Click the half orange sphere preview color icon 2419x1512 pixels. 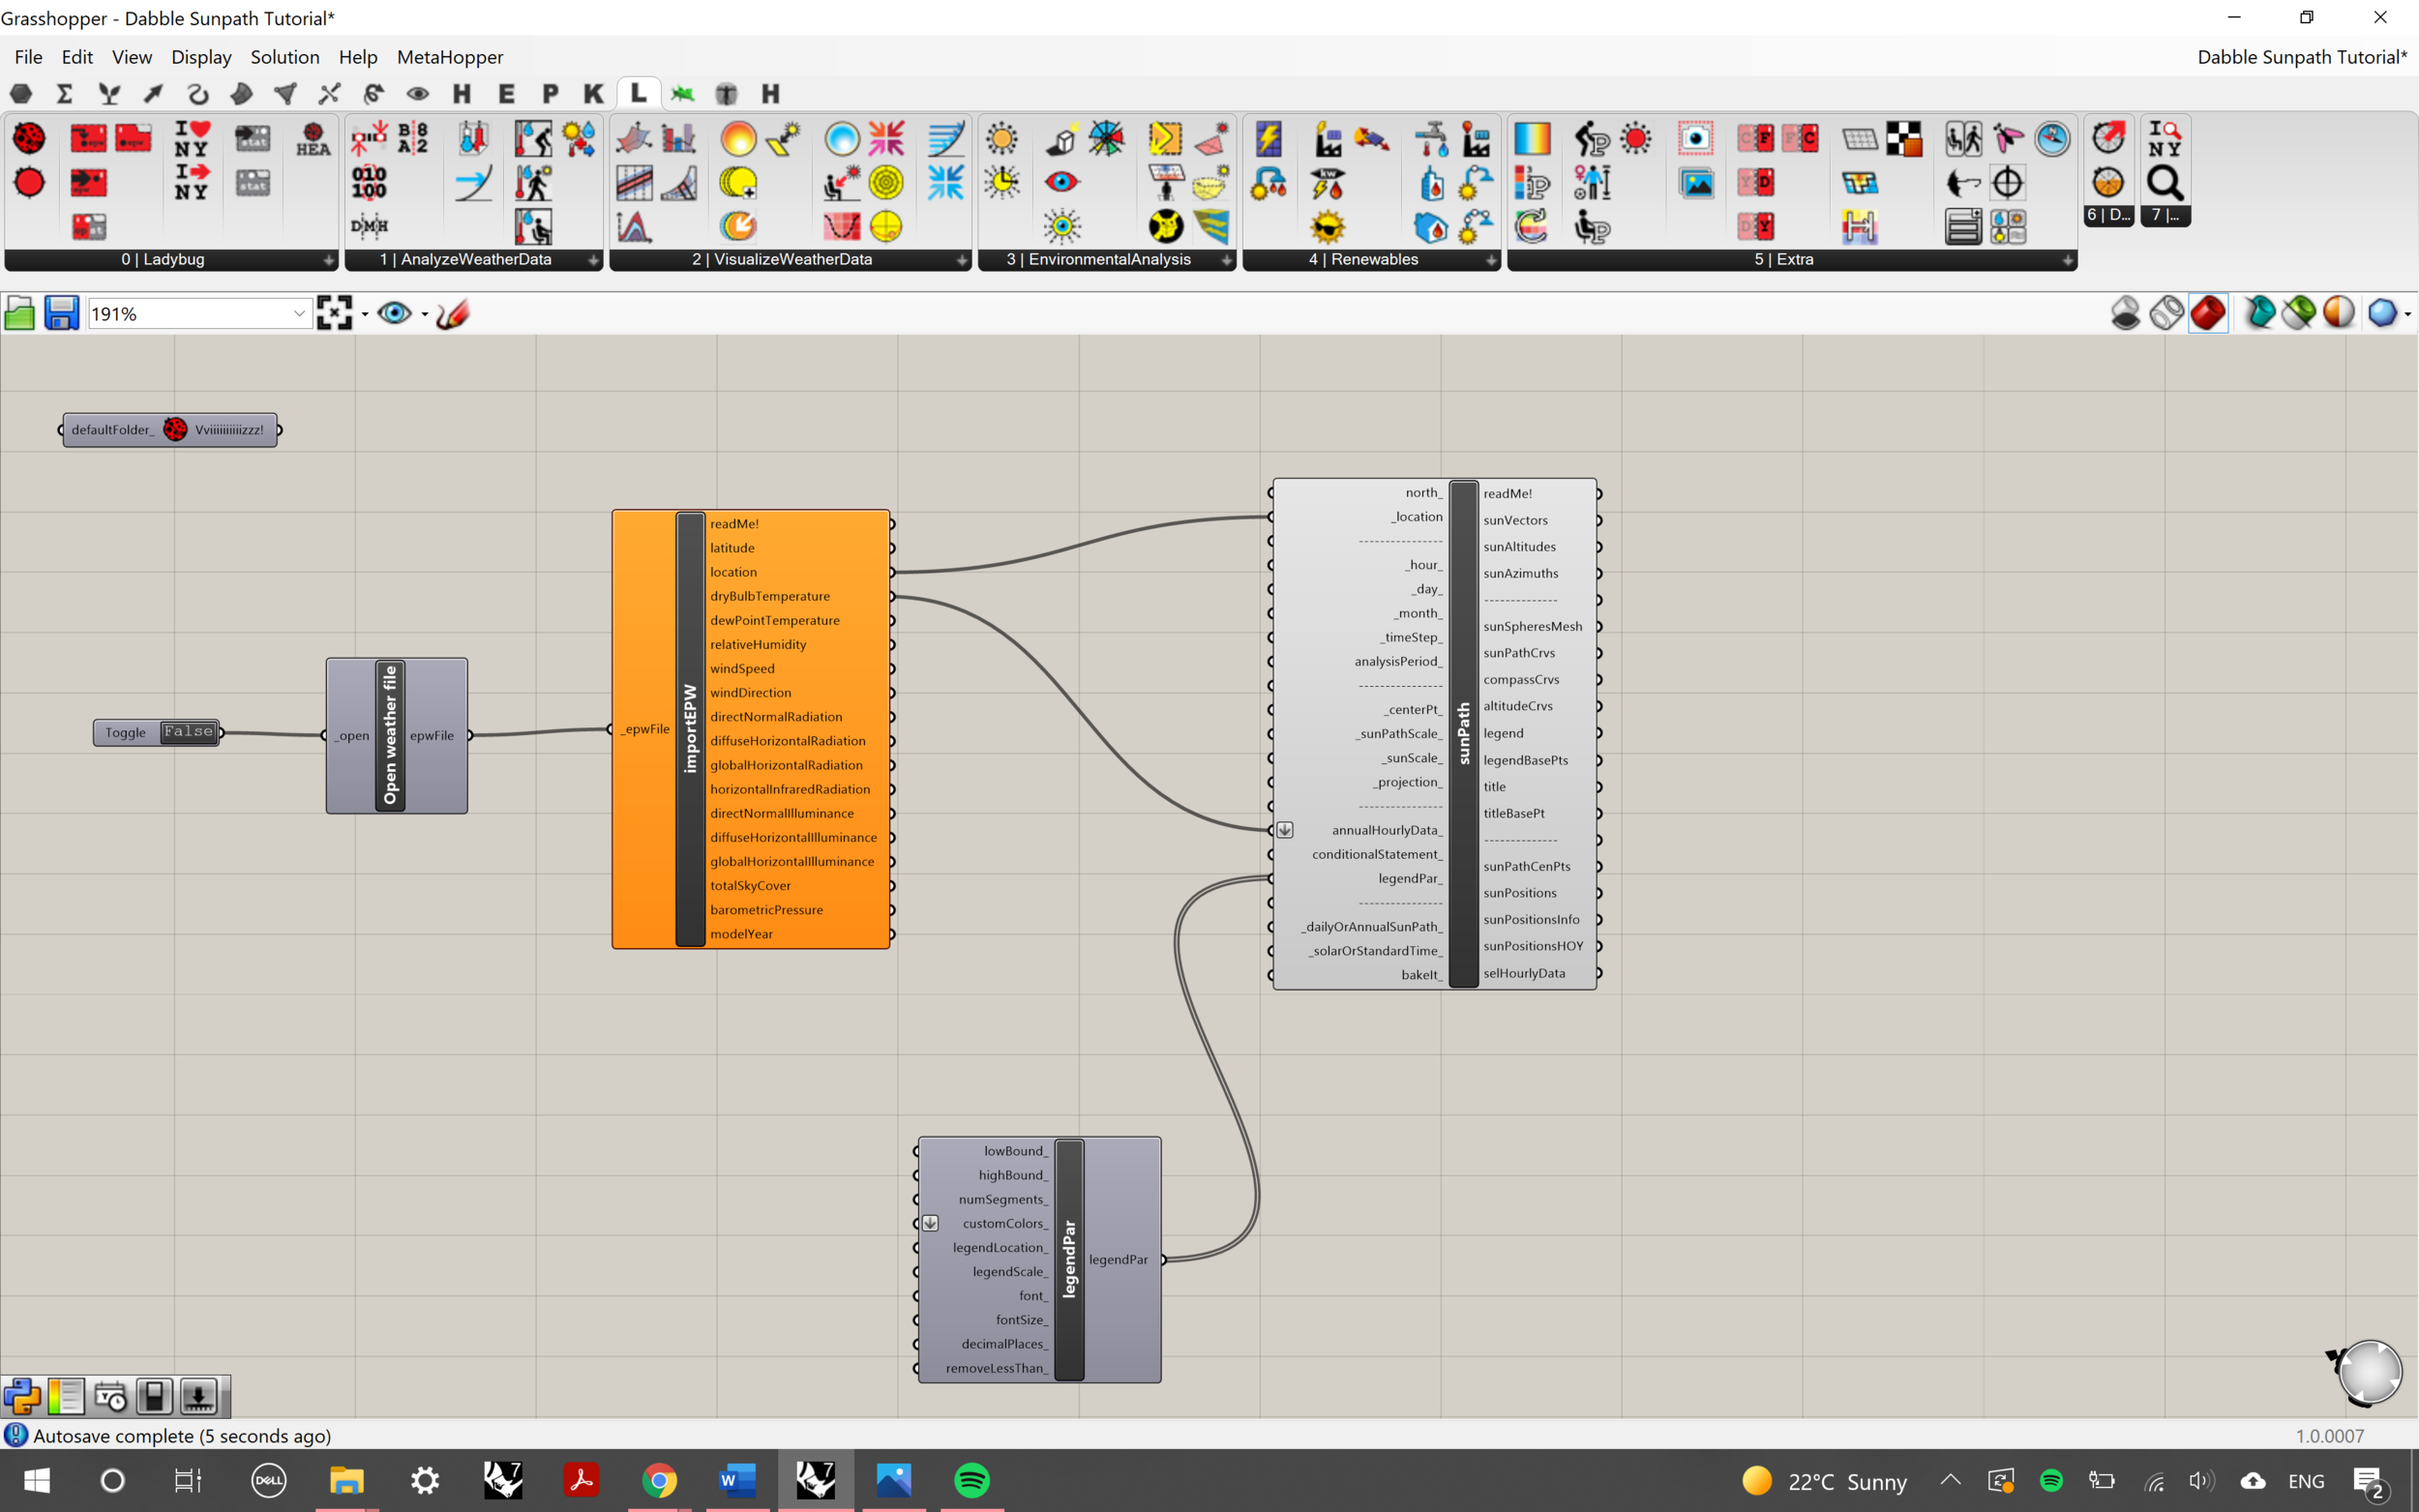(2338, 313)
